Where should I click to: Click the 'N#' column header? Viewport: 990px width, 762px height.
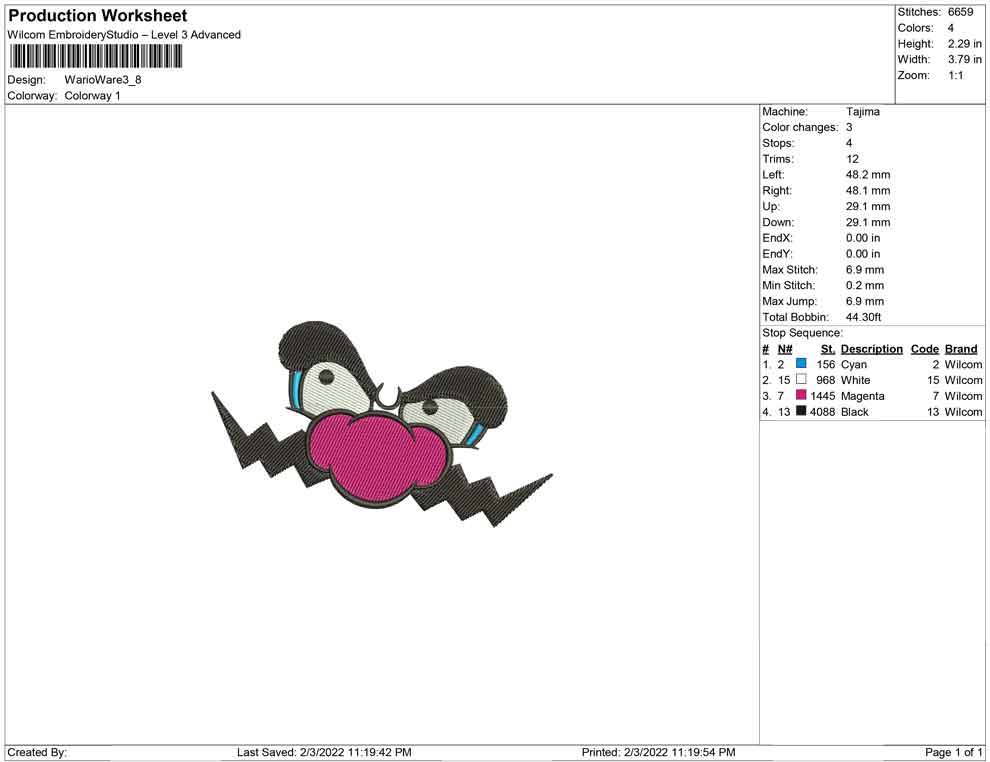(785, 349)
